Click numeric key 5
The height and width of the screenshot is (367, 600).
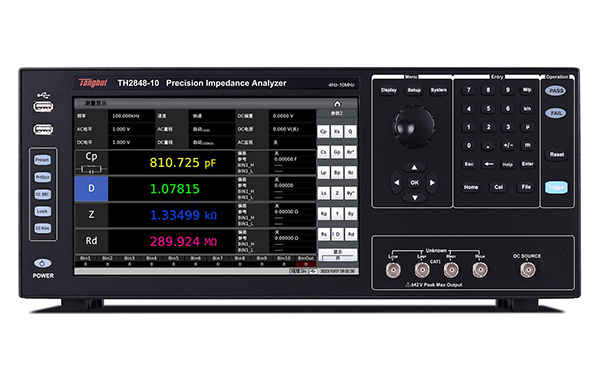pos(488,109)
